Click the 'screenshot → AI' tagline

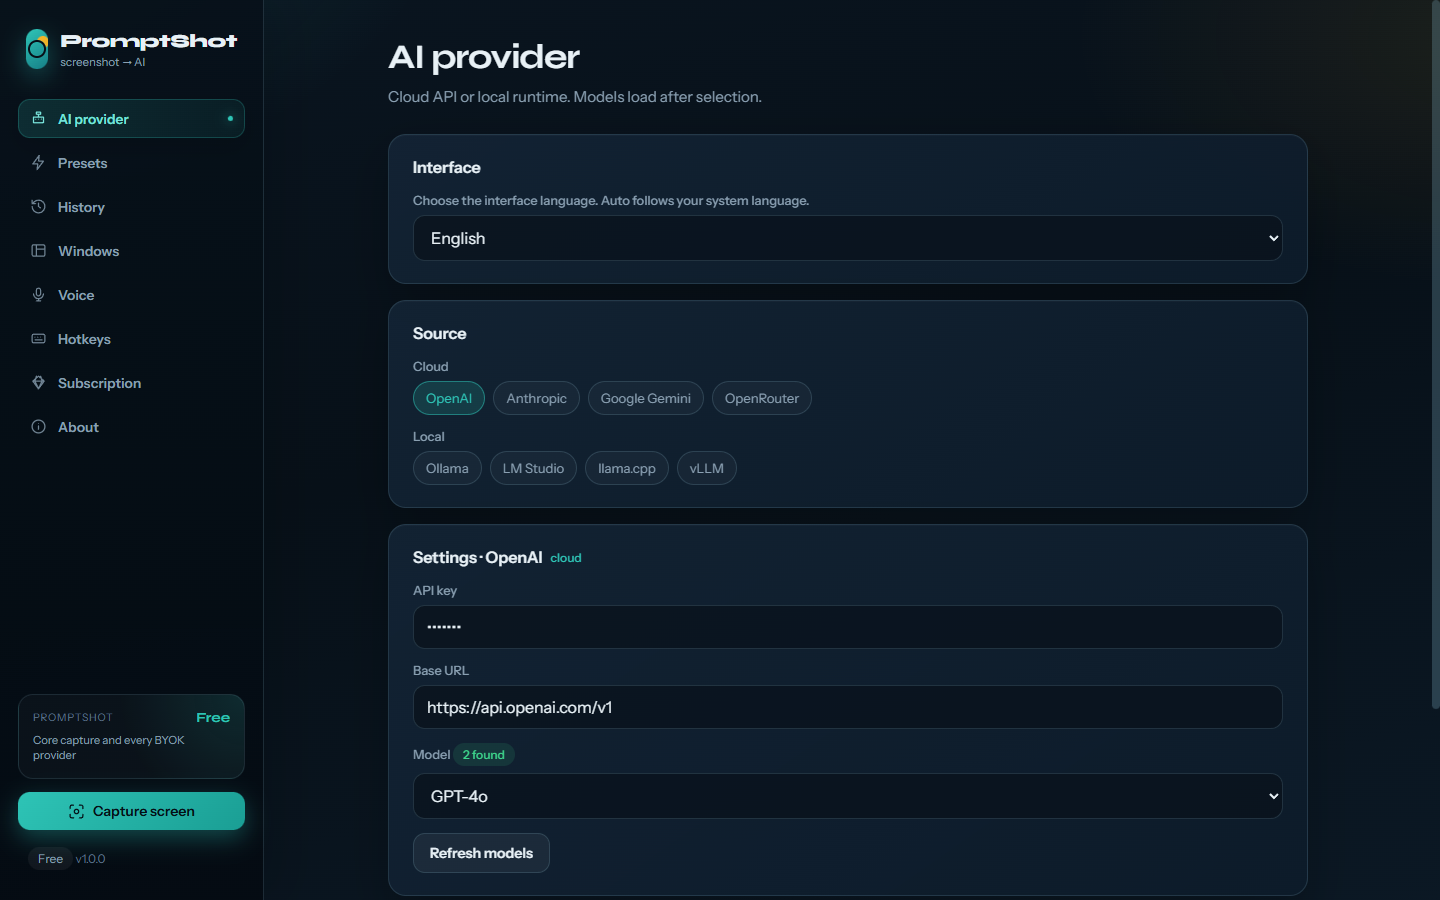[103, 62]
